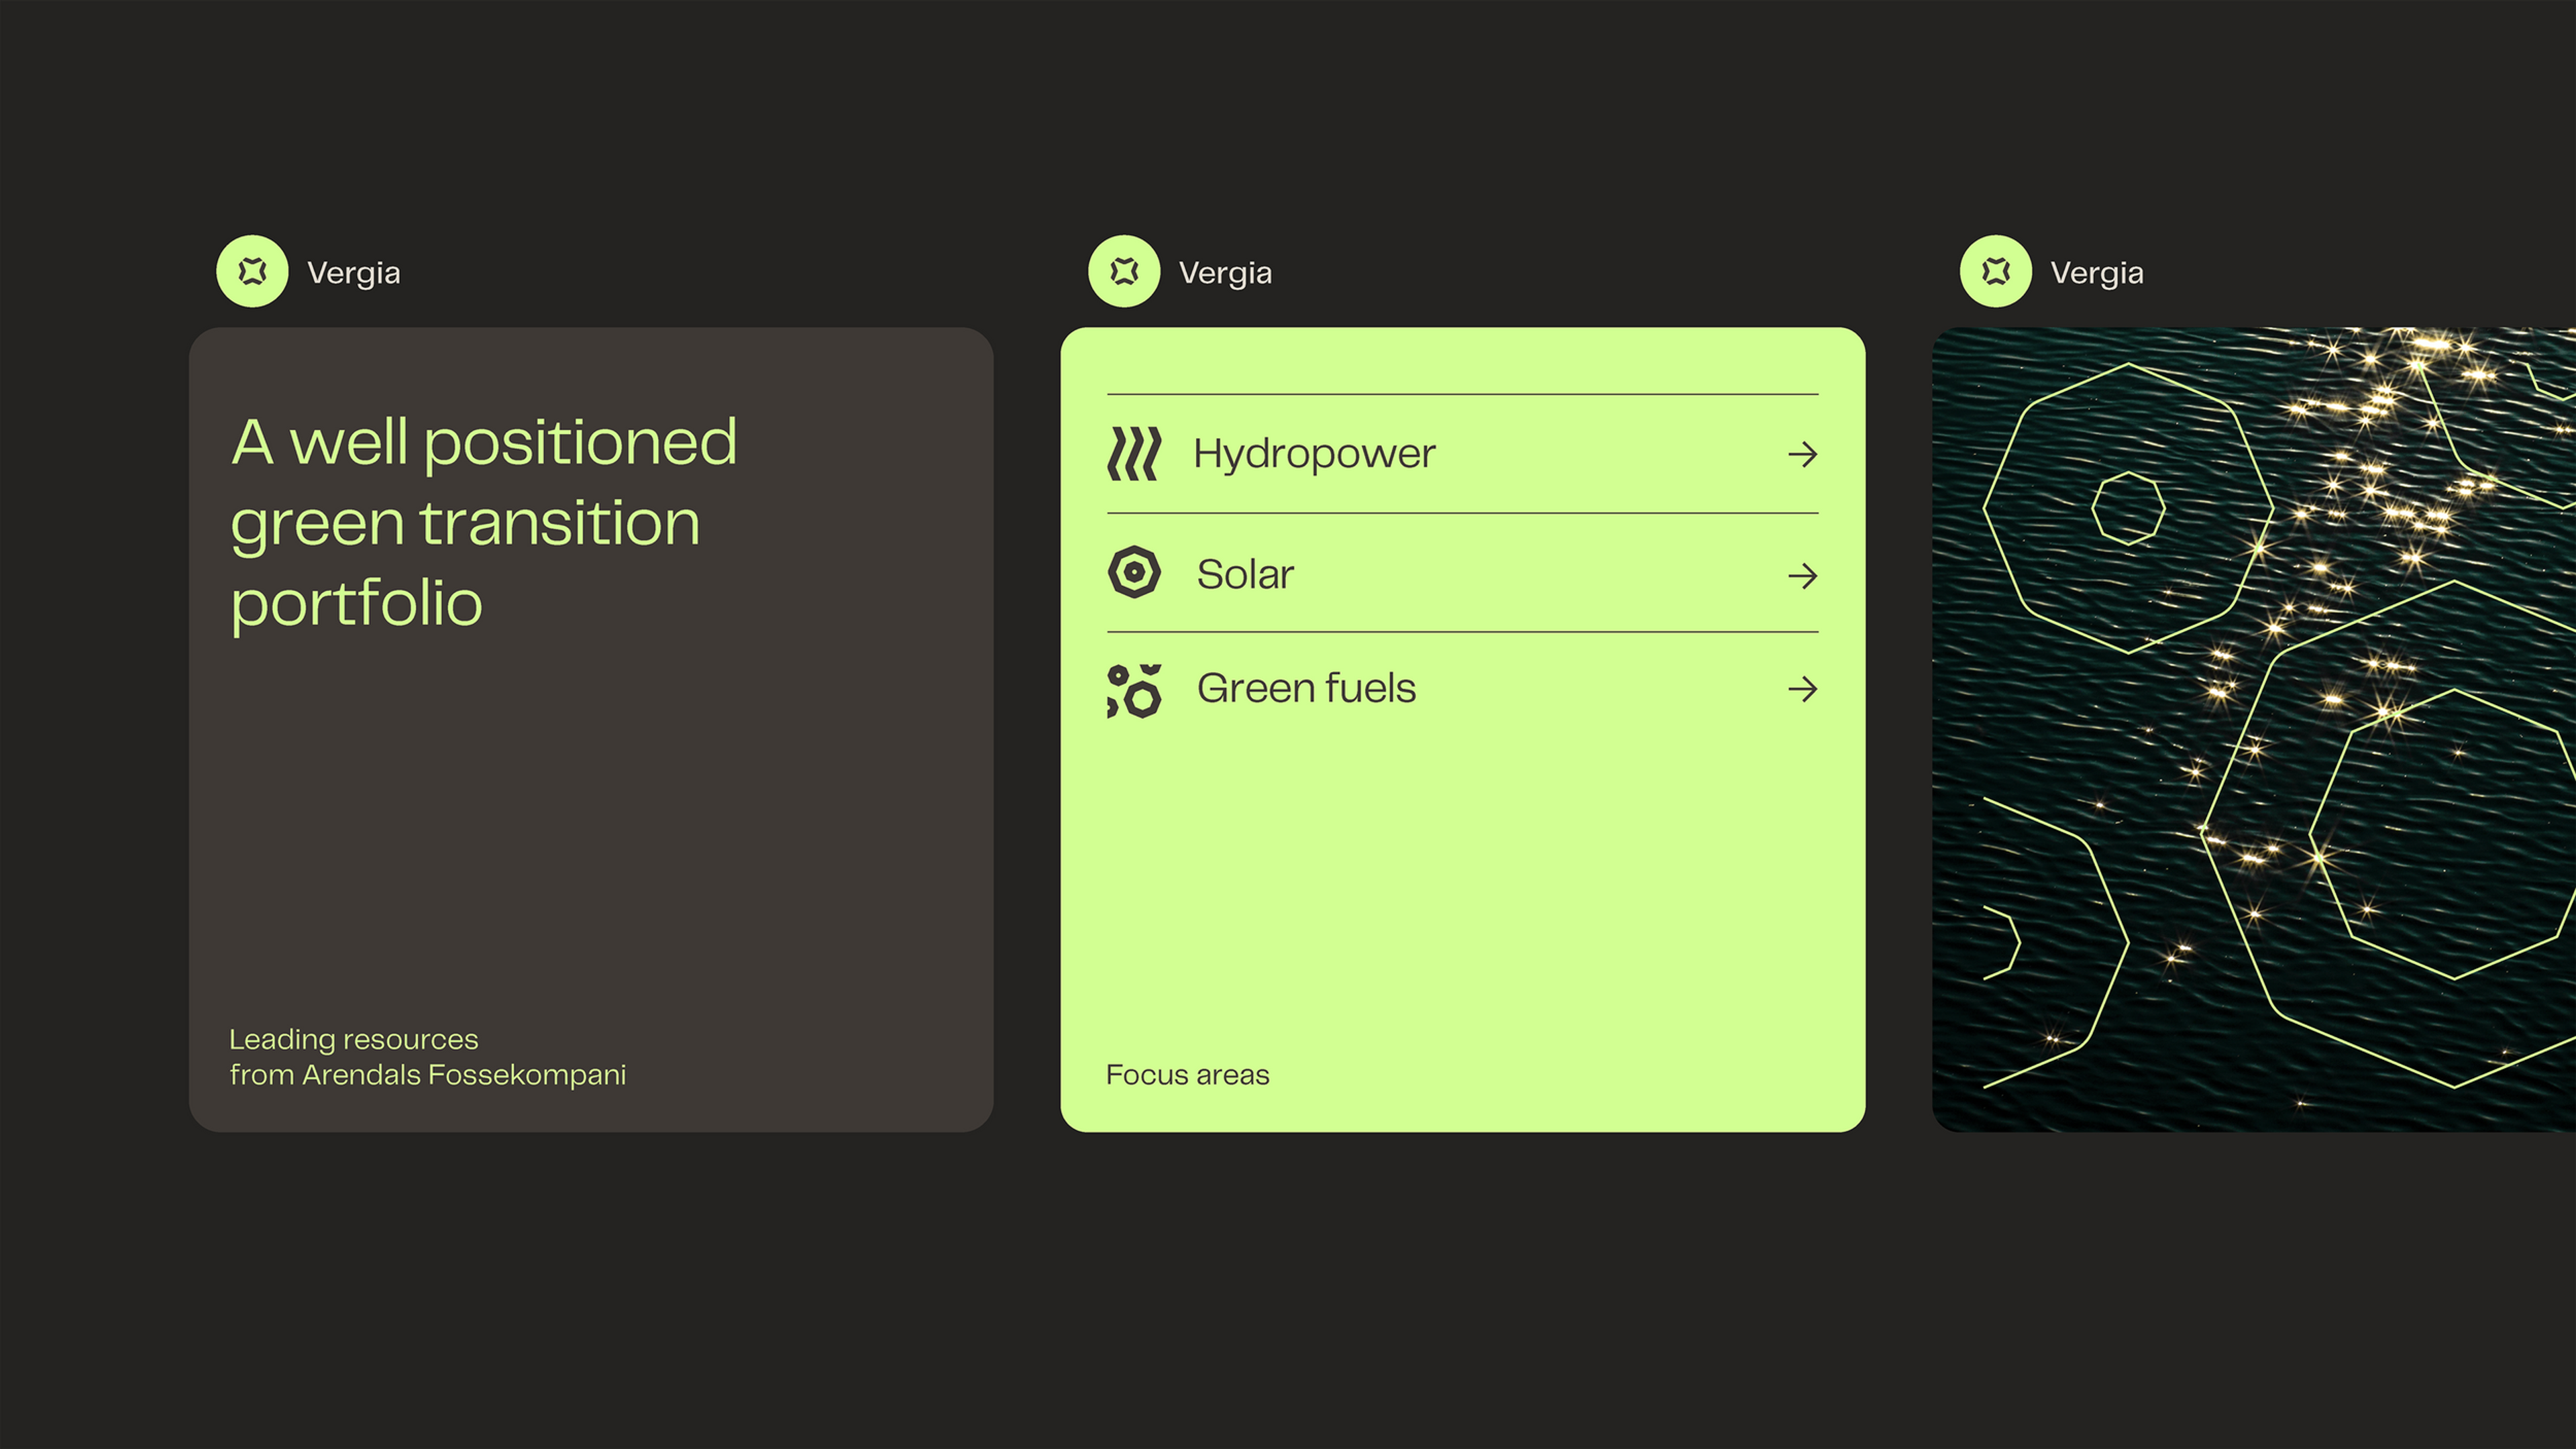
Task: Click the Arendals Fossekompani caption text
Action: click(x=427, y=1057)
